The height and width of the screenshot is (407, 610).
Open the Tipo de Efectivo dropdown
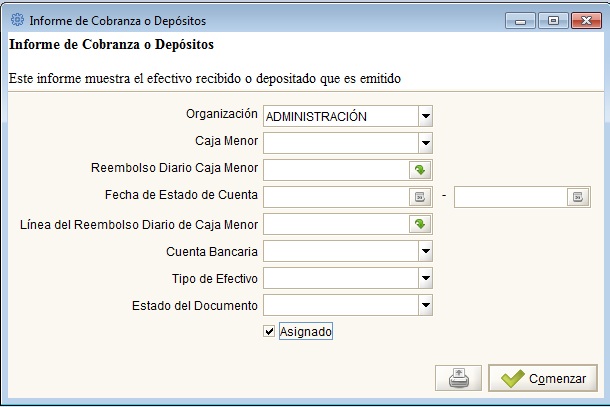coord(426,278)
